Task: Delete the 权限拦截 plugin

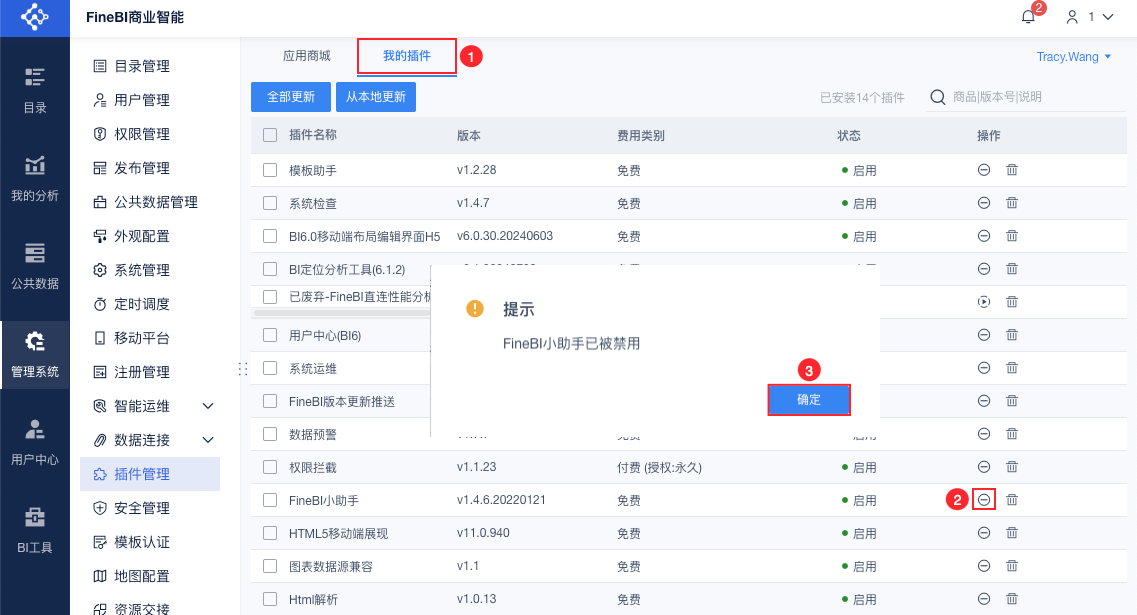Action: 1012,467
